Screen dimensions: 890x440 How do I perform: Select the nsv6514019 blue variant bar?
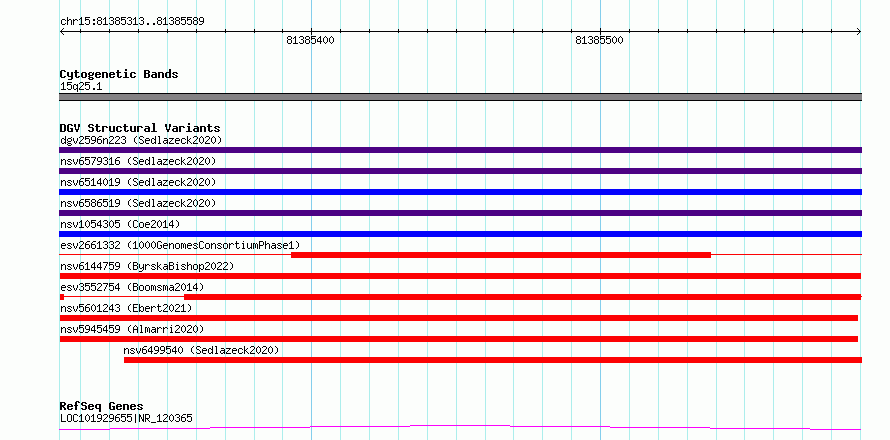(x=460, y=192)
